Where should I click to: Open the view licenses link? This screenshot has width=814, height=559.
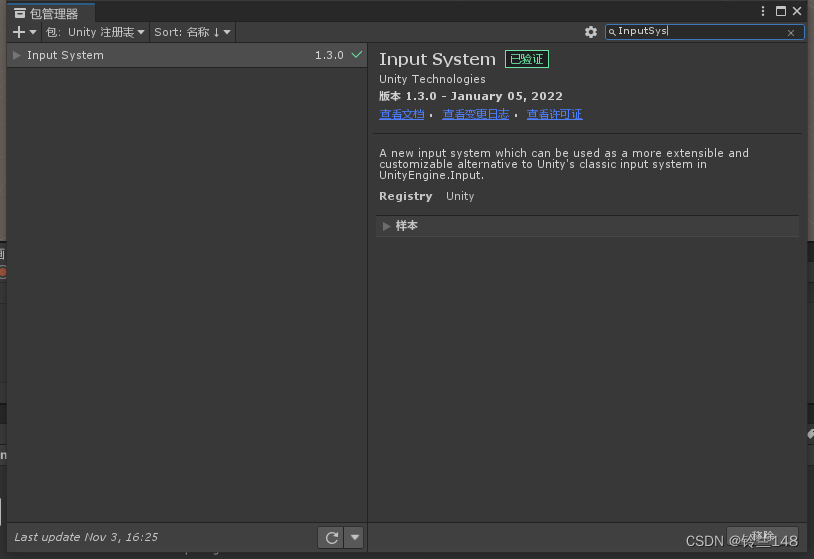(554, 114)
